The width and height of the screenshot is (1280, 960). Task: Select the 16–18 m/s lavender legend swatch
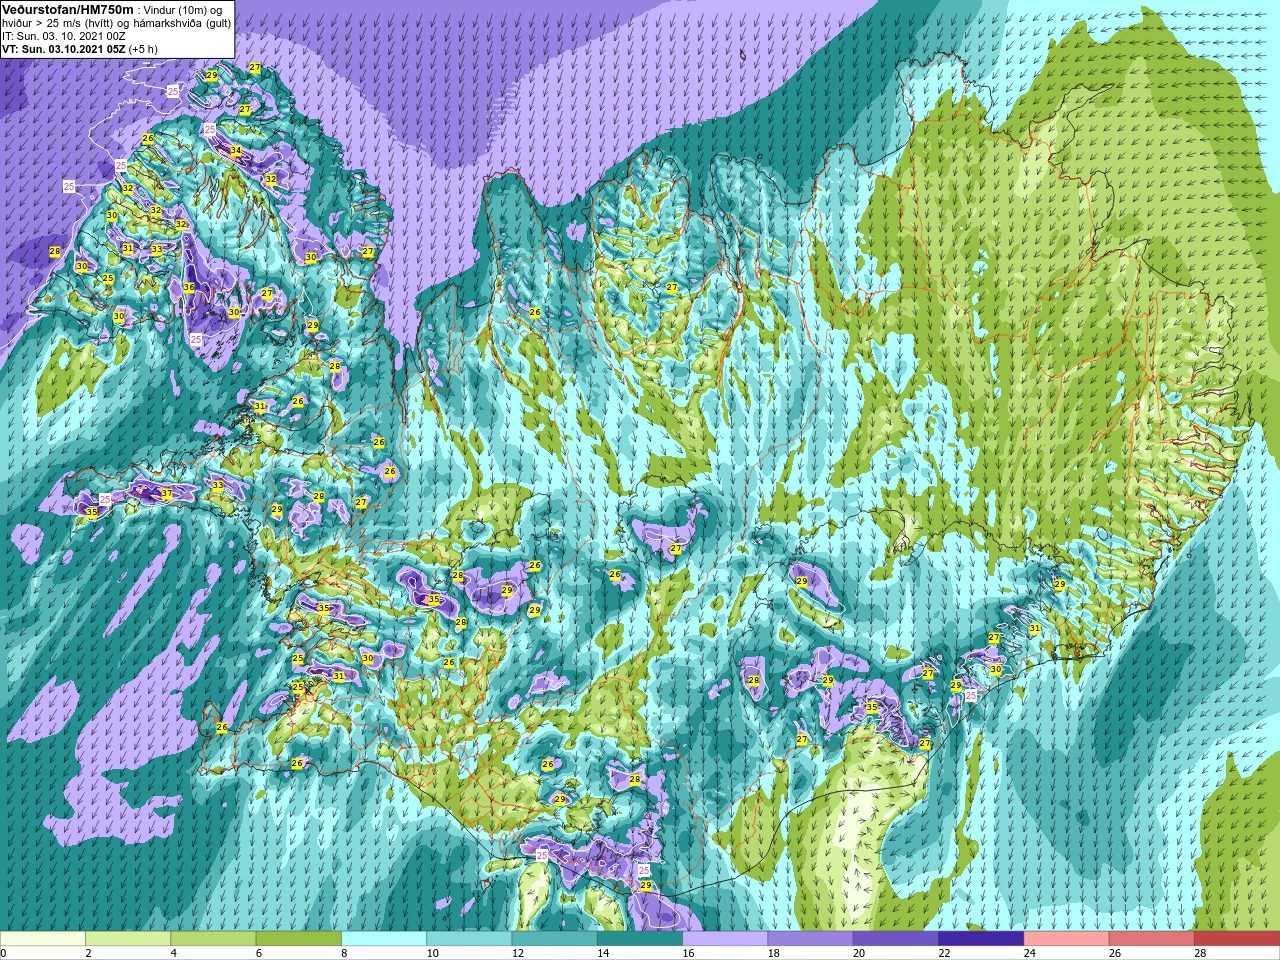725,939
